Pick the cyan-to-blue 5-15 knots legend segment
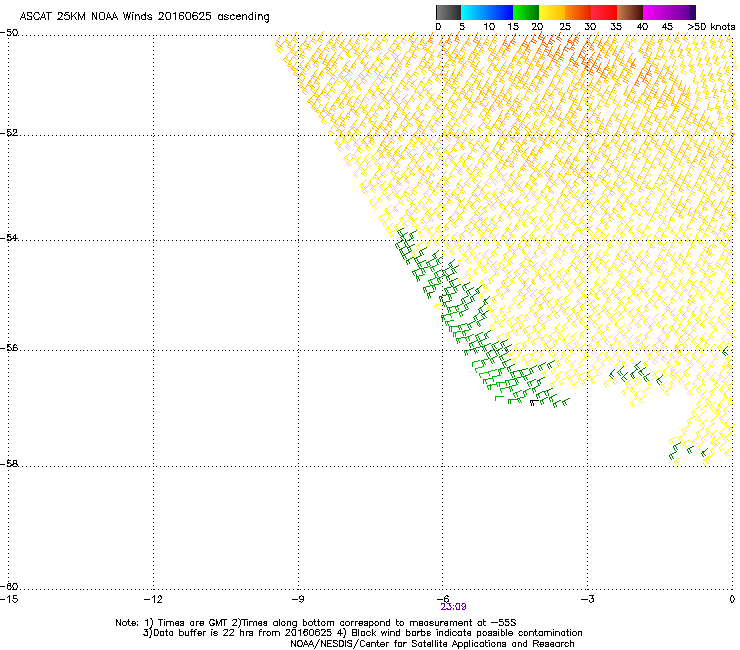This screenshot has height=650, width=740. pyautogui.click(x=487, y=12)
